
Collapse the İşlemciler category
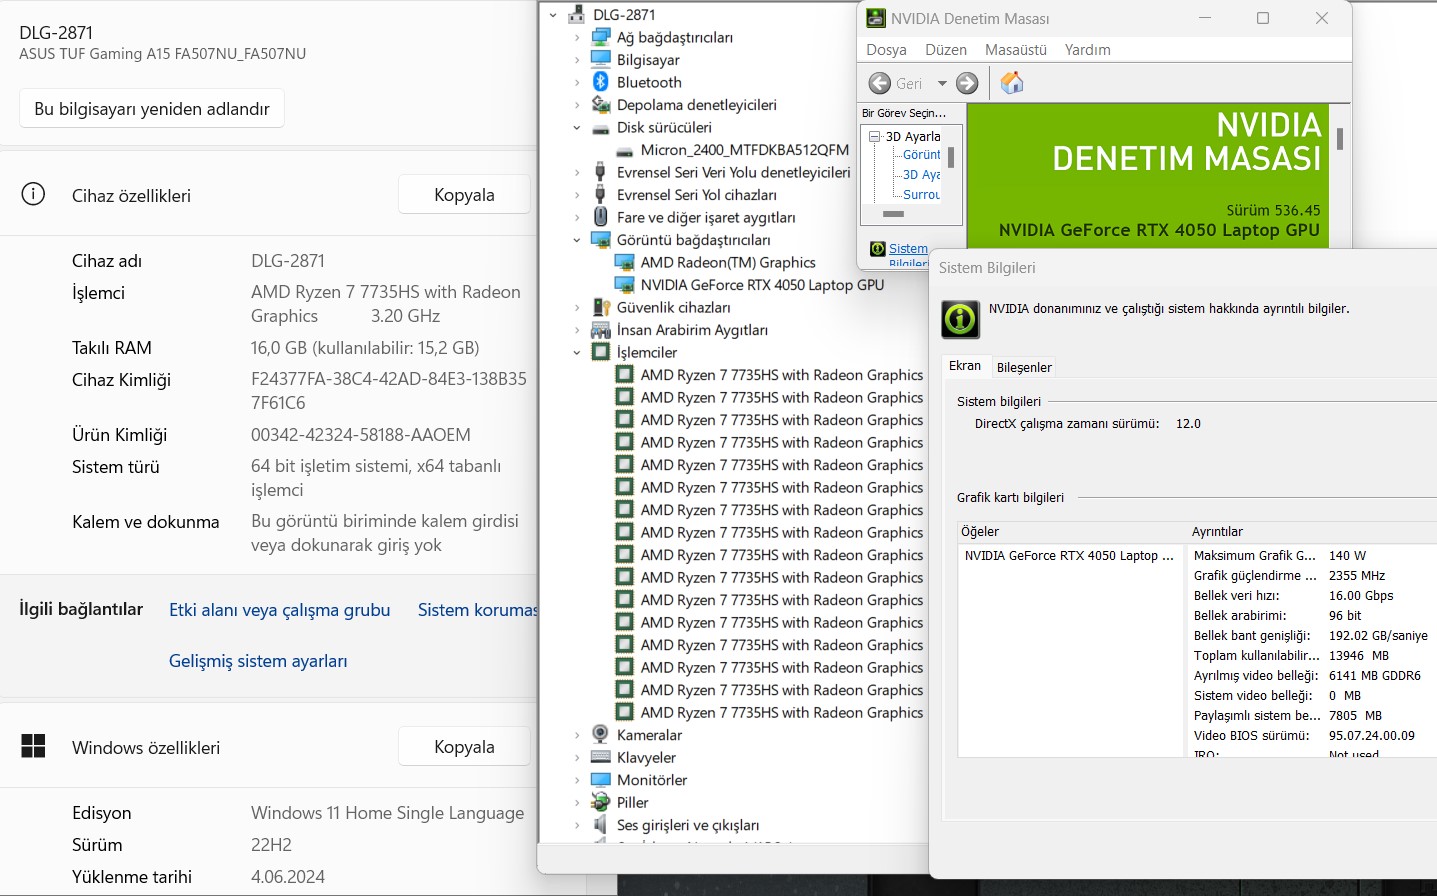click(x=577, y=352)
